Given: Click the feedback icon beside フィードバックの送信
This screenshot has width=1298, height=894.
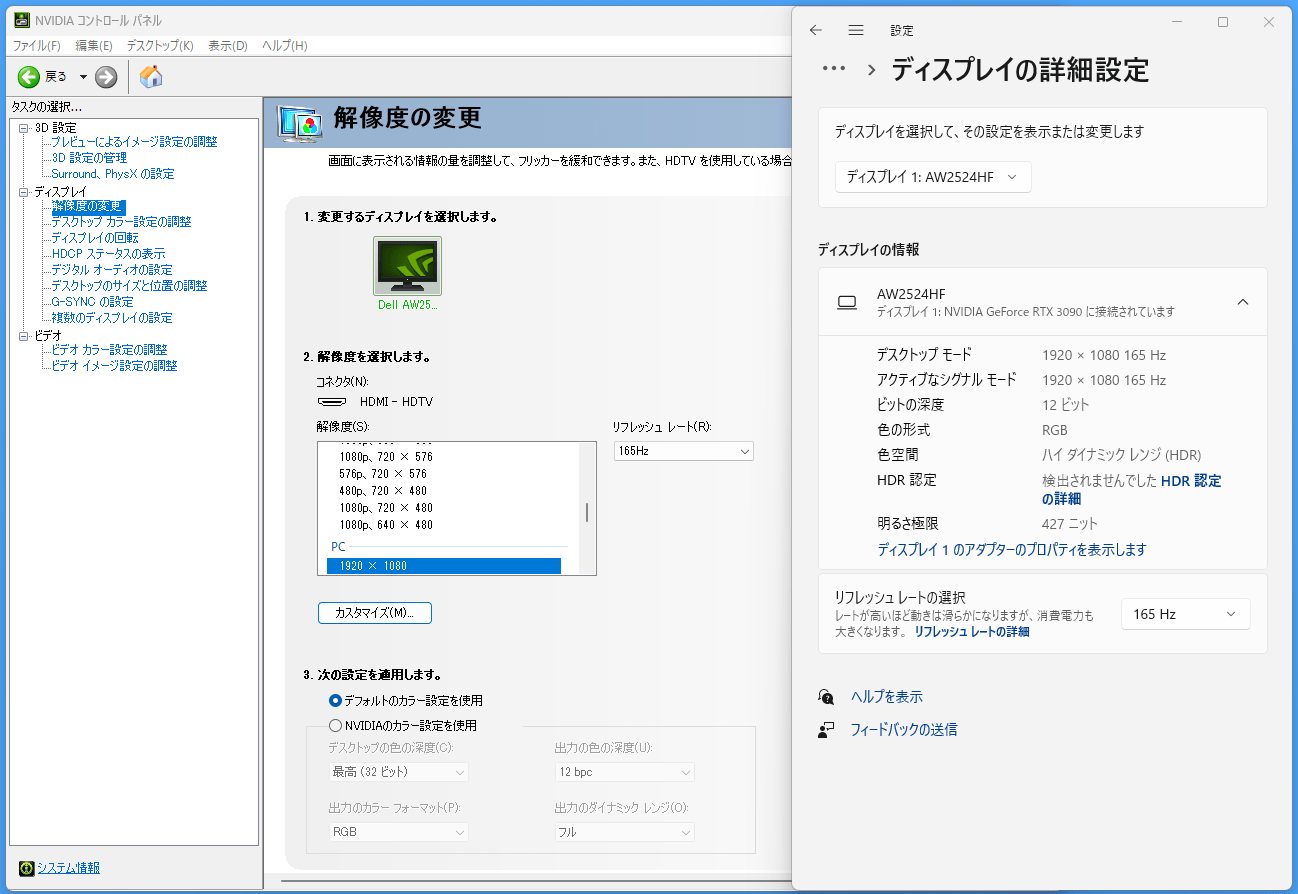Looking at the screenshot, I should pos(826,730).
